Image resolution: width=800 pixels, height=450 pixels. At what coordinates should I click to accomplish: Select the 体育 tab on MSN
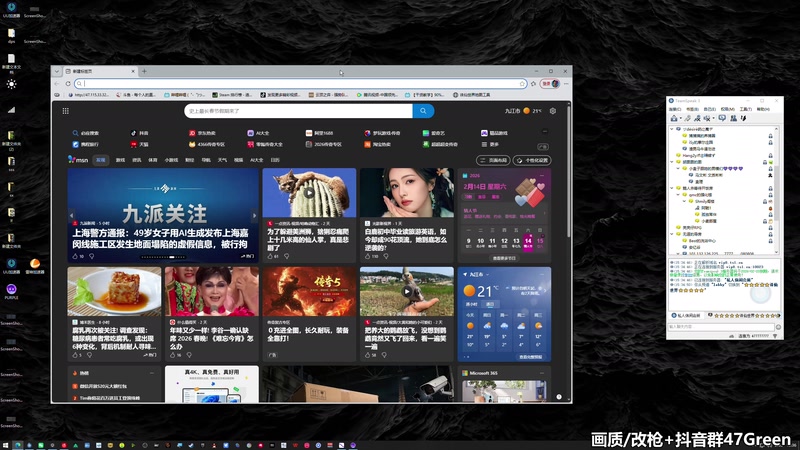tap(153, 160)
